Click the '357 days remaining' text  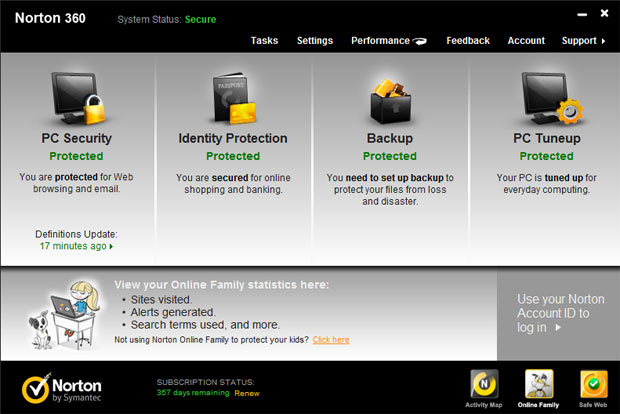(193, 393)
